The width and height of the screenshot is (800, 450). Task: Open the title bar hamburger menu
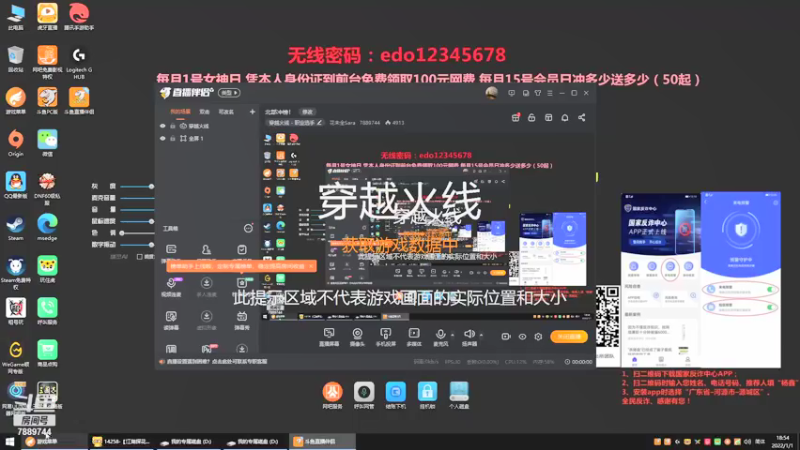pos(549,93)
